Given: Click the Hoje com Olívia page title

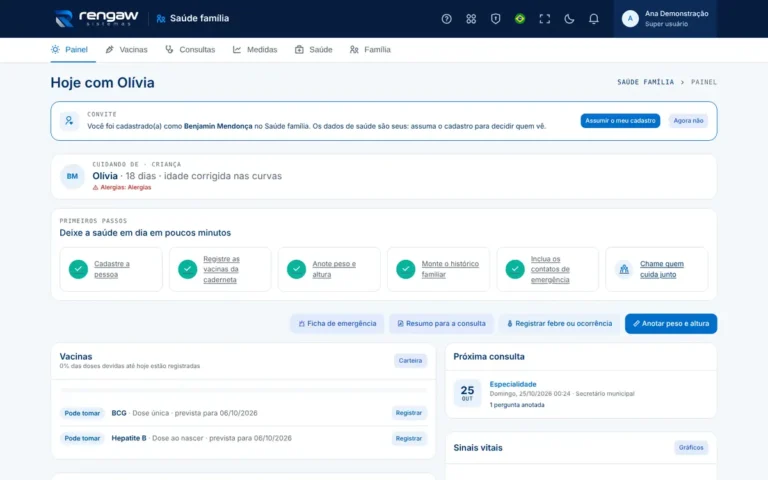Looking at the screenshot, I should click(102, 82).
